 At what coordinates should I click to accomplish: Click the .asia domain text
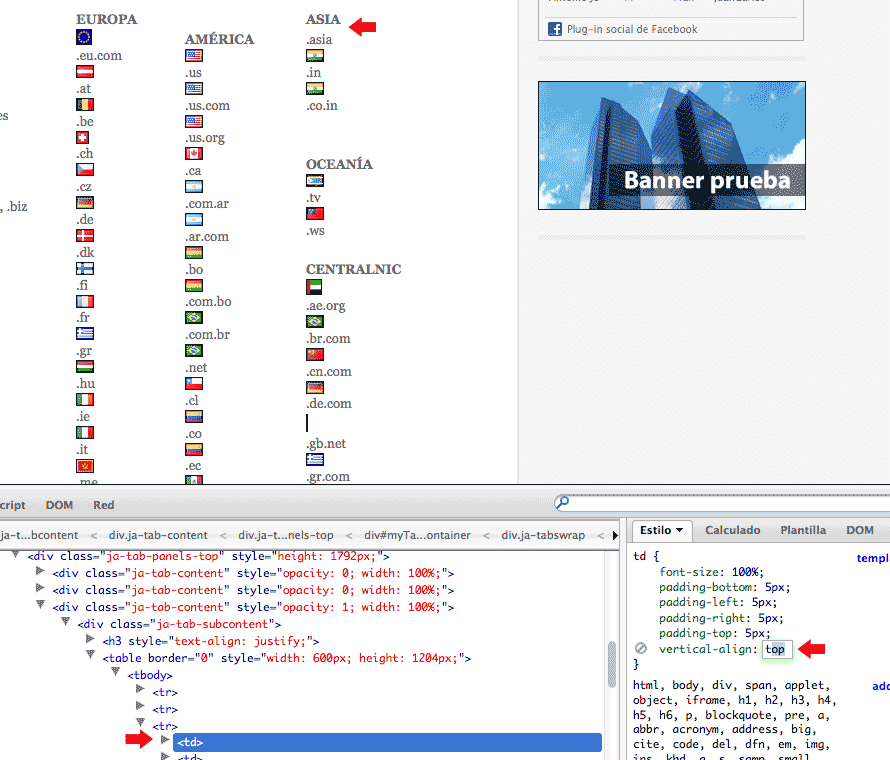point(319,40)
